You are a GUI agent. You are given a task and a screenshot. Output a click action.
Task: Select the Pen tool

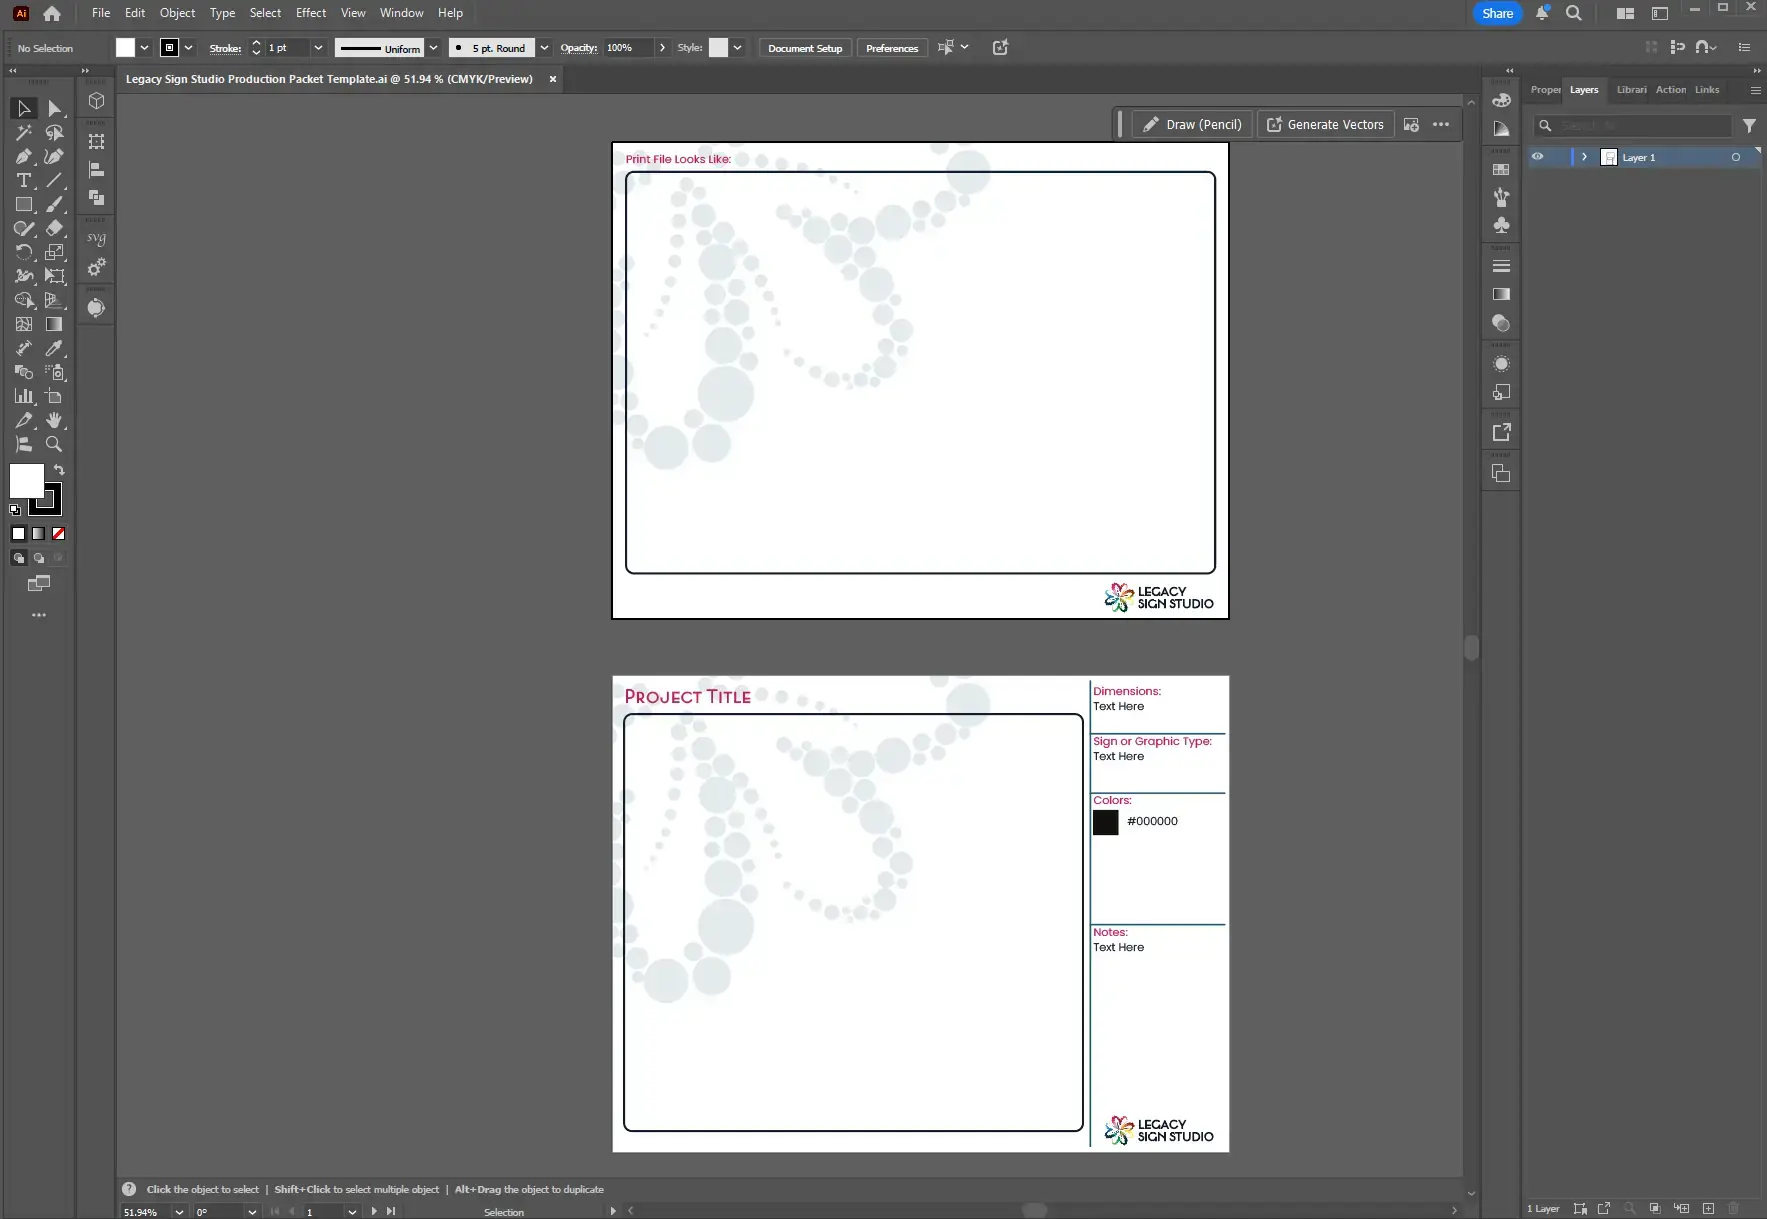pos(22,156)
